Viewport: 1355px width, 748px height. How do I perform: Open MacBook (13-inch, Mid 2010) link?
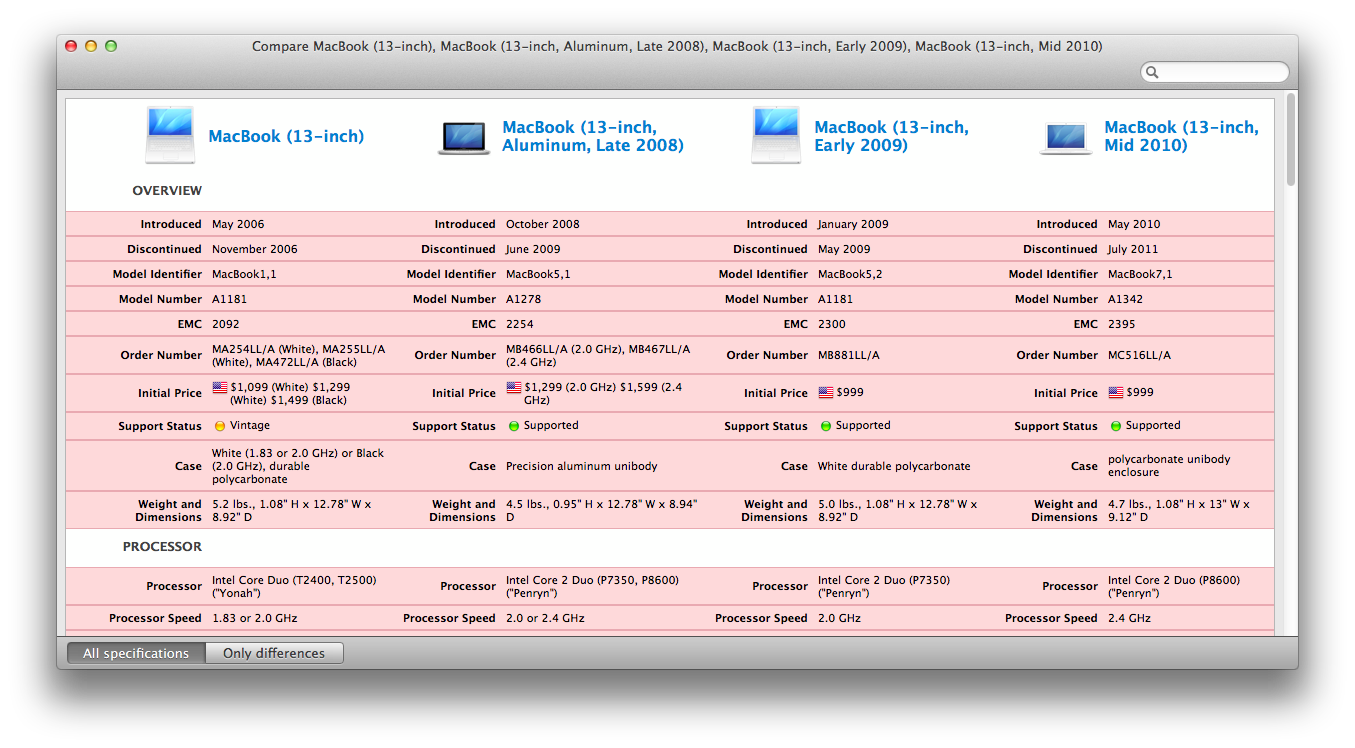(x=1181, y=136)
